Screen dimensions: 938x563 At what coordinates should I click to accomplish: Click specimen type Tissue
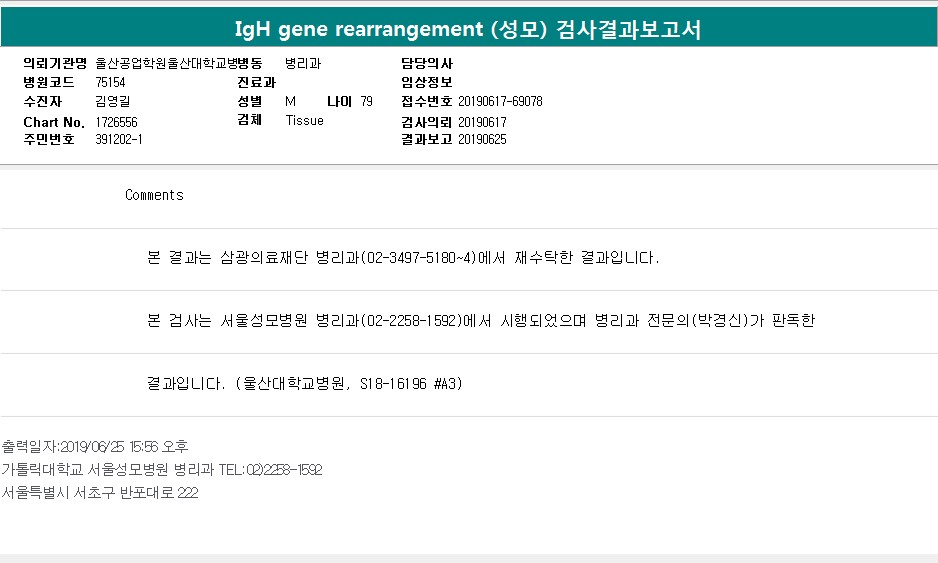click(304, 120)
